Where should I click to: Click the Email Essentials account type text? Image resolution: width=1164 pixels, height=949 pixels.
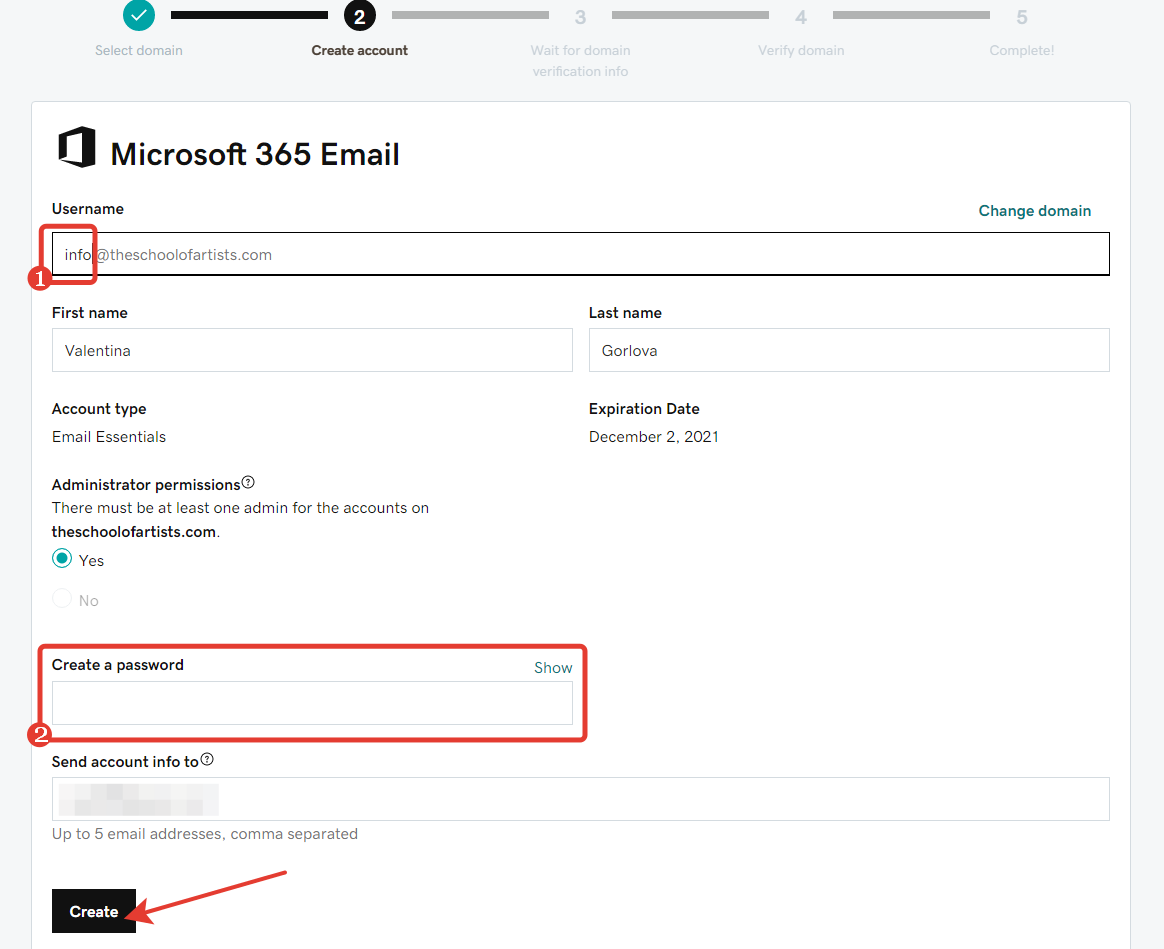[x=109, y=437]
